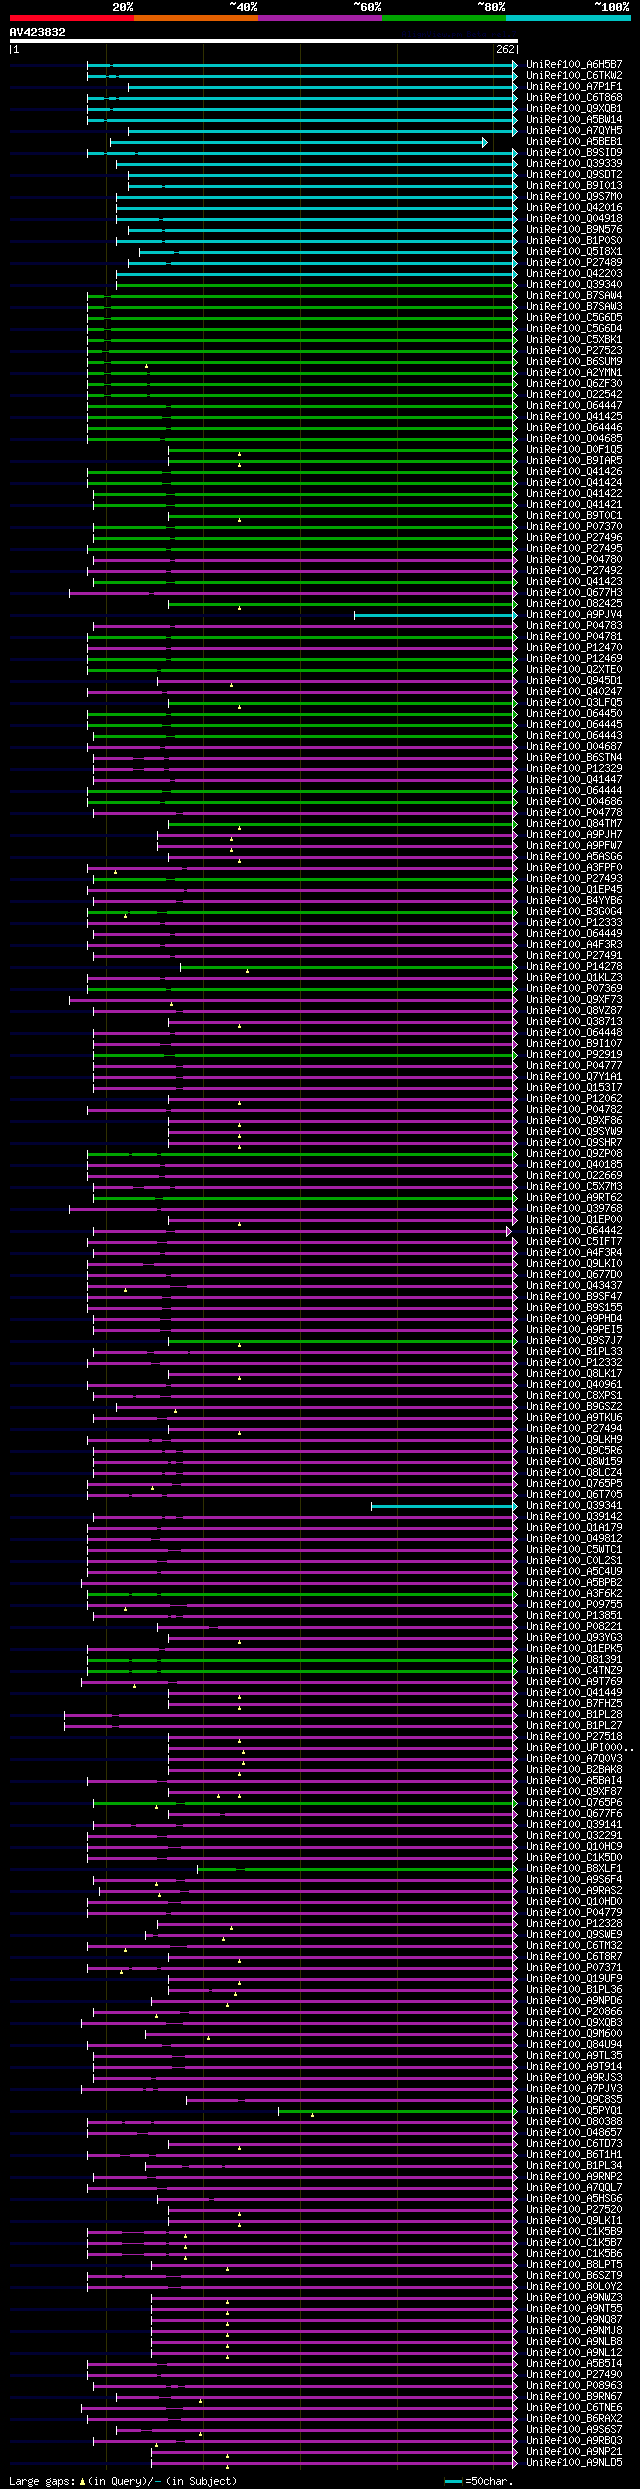Viewport: 640px width, 2489px height.
Task: Select the UniRef100_P27489 label
Action: click(x=574, y=263)
